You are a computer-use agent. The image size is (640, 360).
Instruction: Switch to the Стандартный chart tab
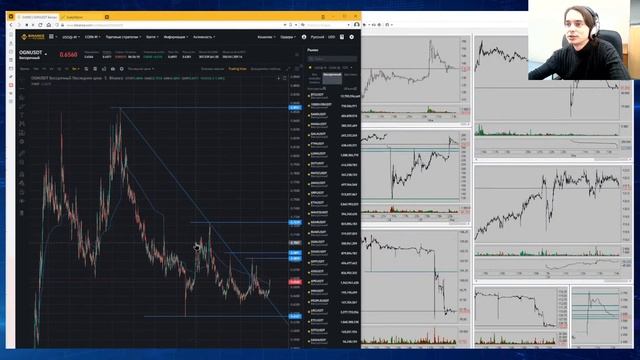coord(212,69)
